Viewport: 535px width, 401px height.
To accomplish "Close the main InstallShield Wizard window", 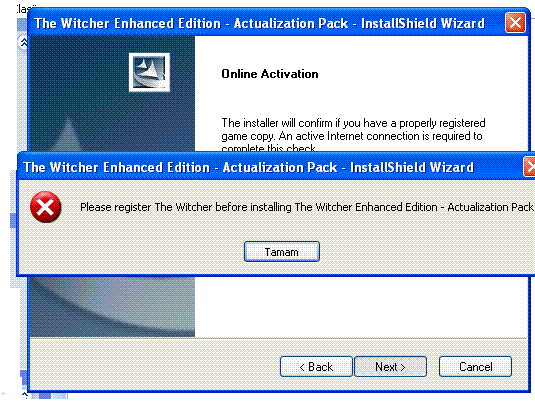I will pyautogui.click(x=515, y=23).
